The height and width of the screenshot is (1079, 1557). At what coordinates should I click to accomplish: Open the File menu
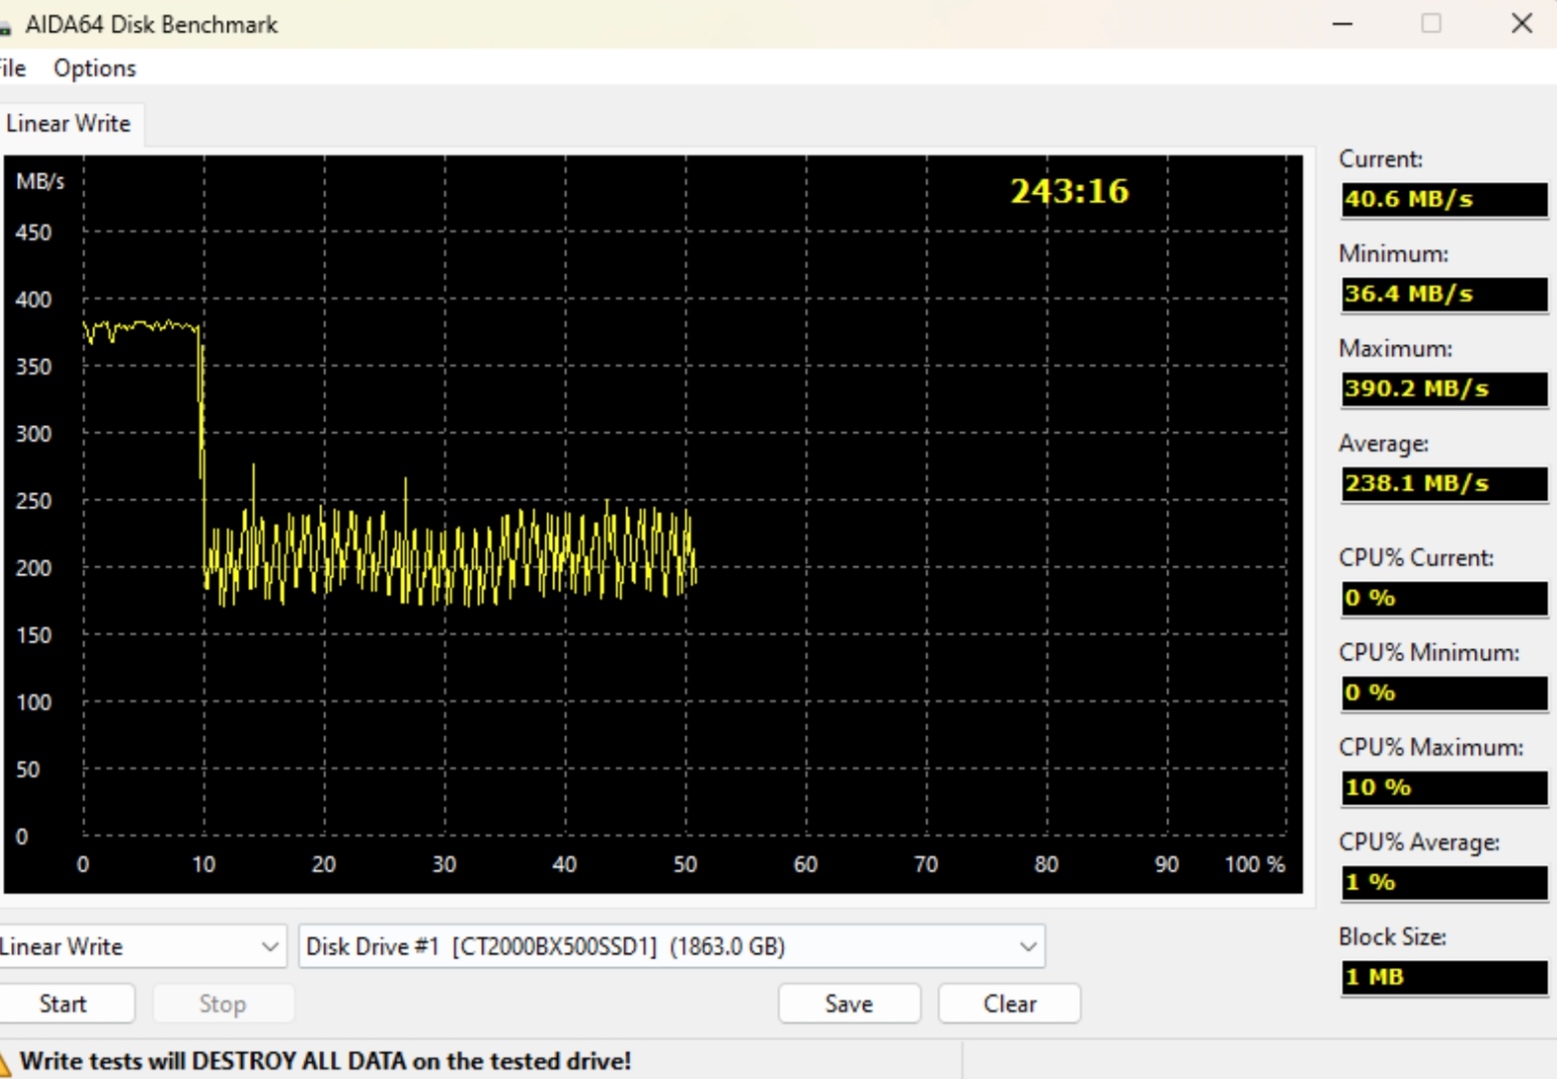tap(12, 68)
